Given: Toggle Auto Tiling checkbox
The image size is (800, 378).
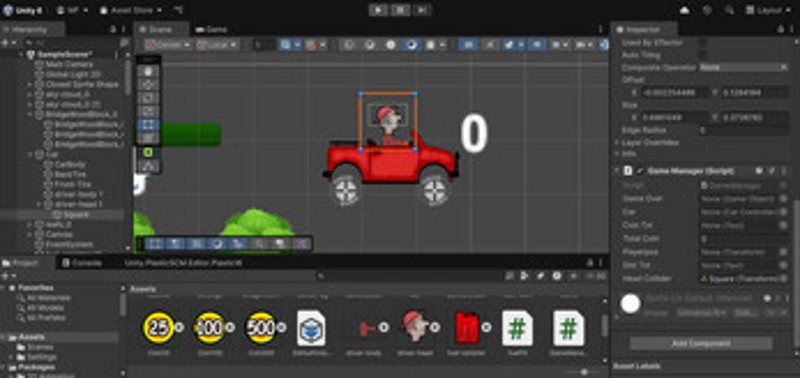Looking at the screenshot, I should pyautogui.click(x=703, y=54).
